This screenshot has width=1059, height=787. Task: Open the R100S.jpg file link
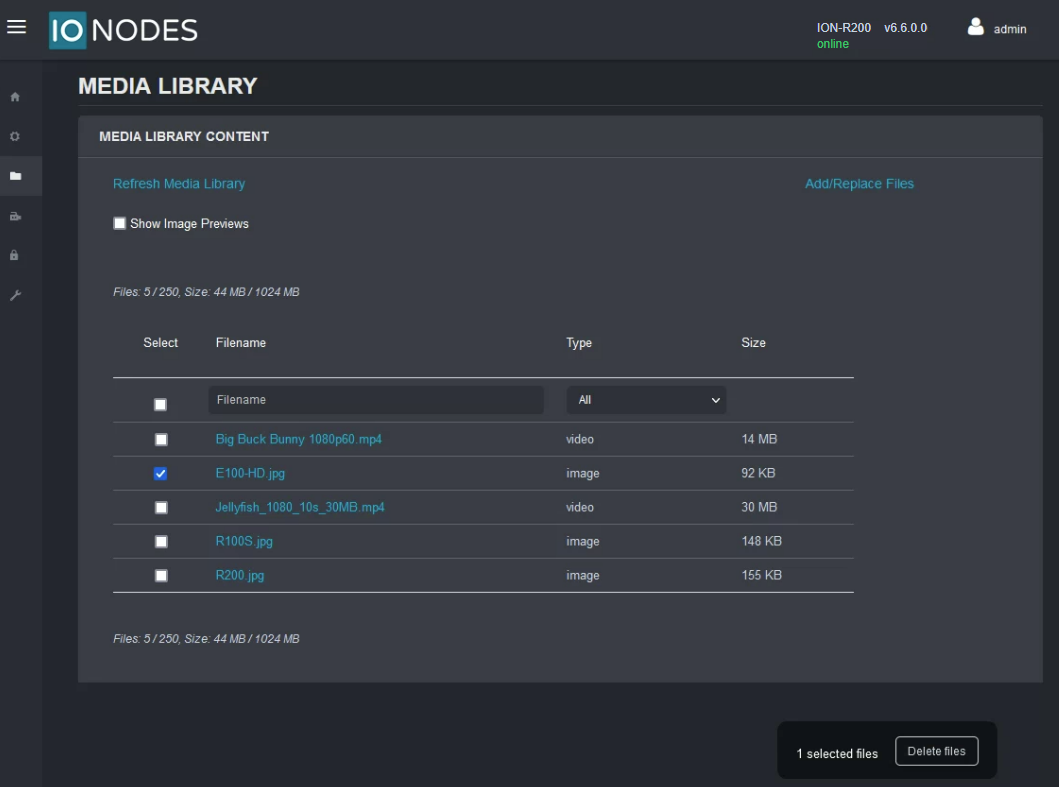pos(244,541)
